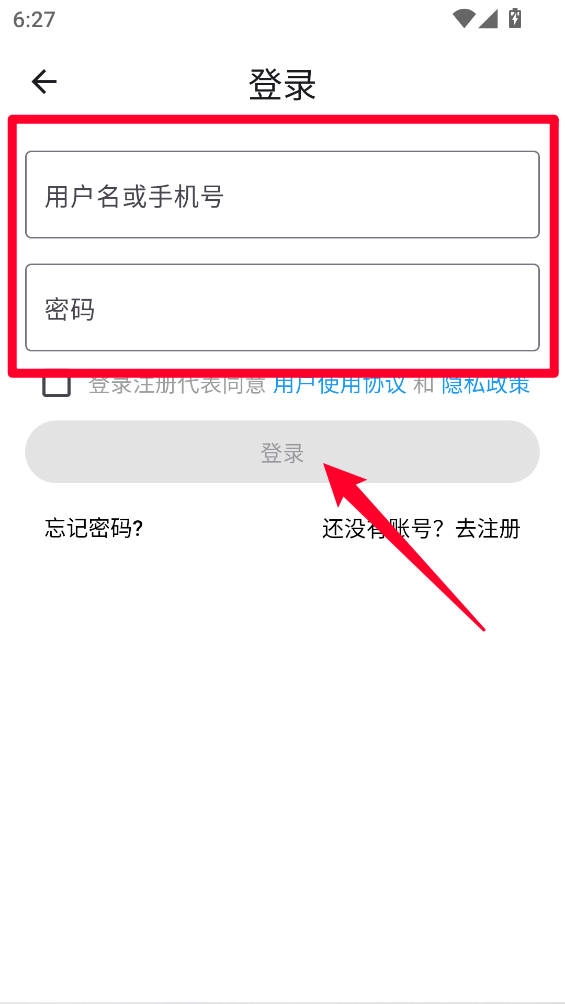This screenshot has height=1004, width=565.
Task: Click the red arrow annotation
Action: 404,546
